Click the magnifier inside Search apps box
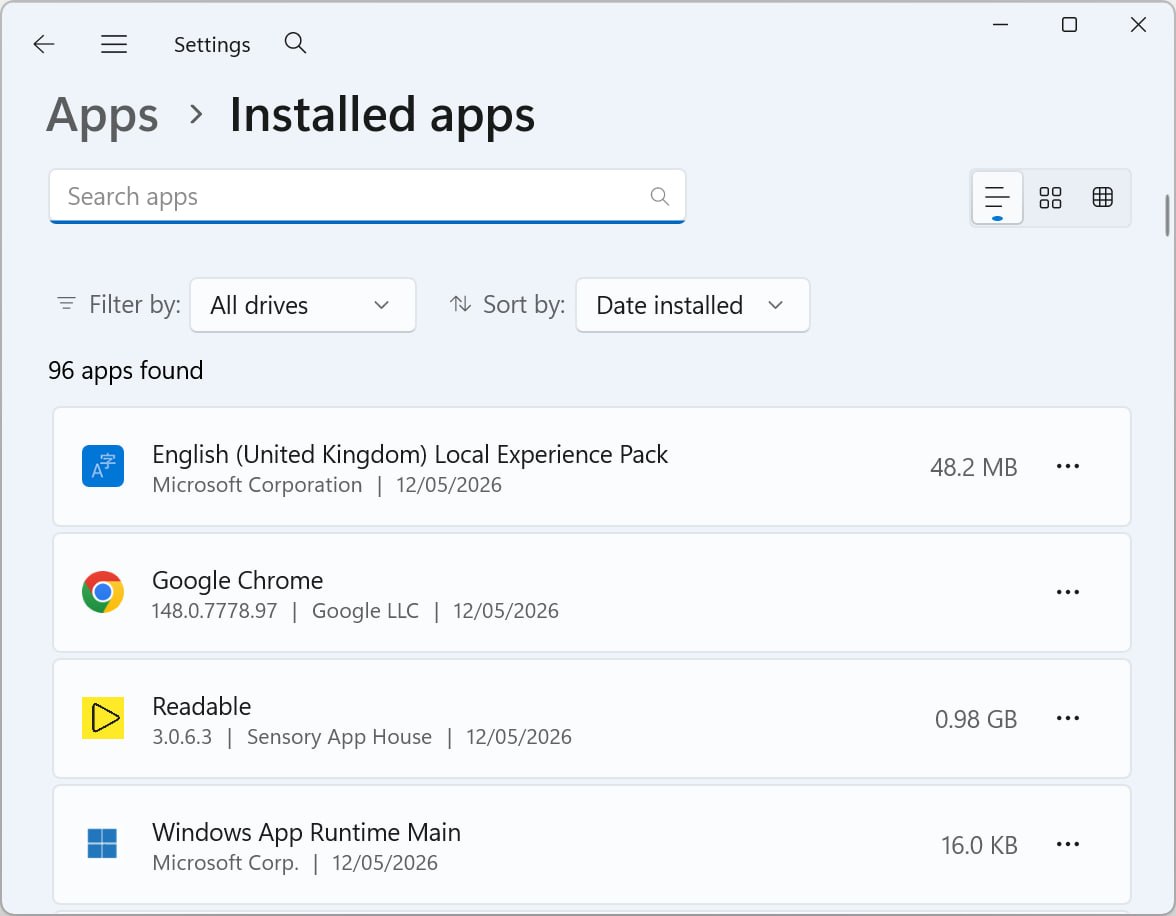This screenshot has width=1176, height=916. click(x=659, y=197)
